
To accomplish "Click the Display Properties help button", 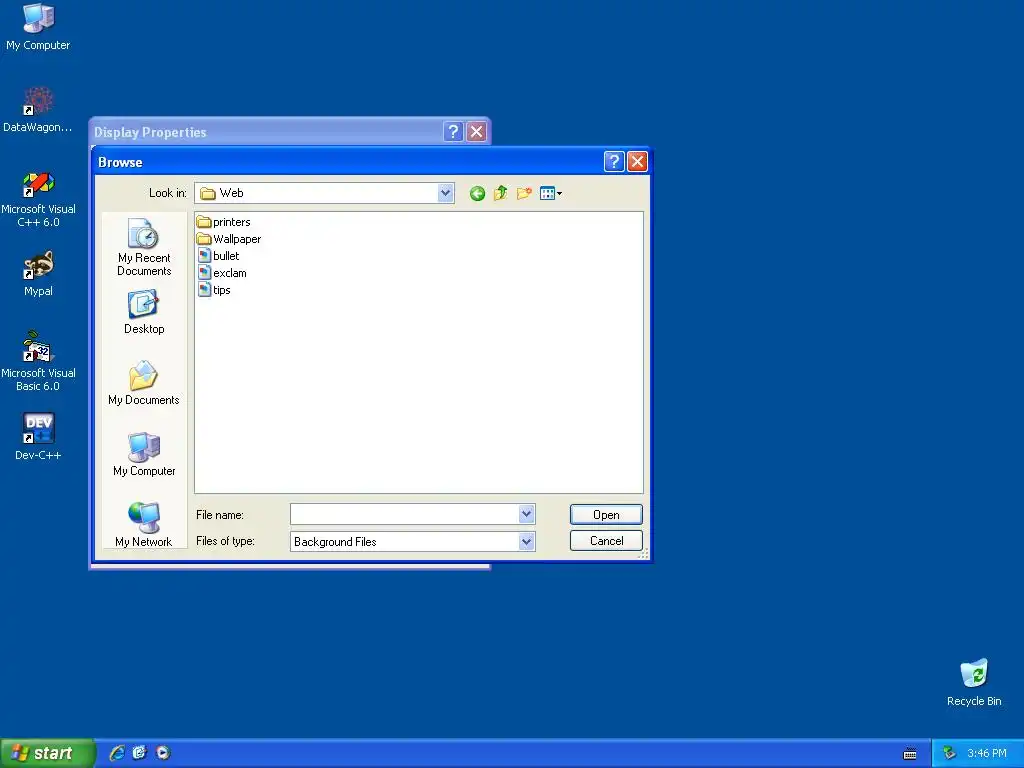I will (453, 131).
